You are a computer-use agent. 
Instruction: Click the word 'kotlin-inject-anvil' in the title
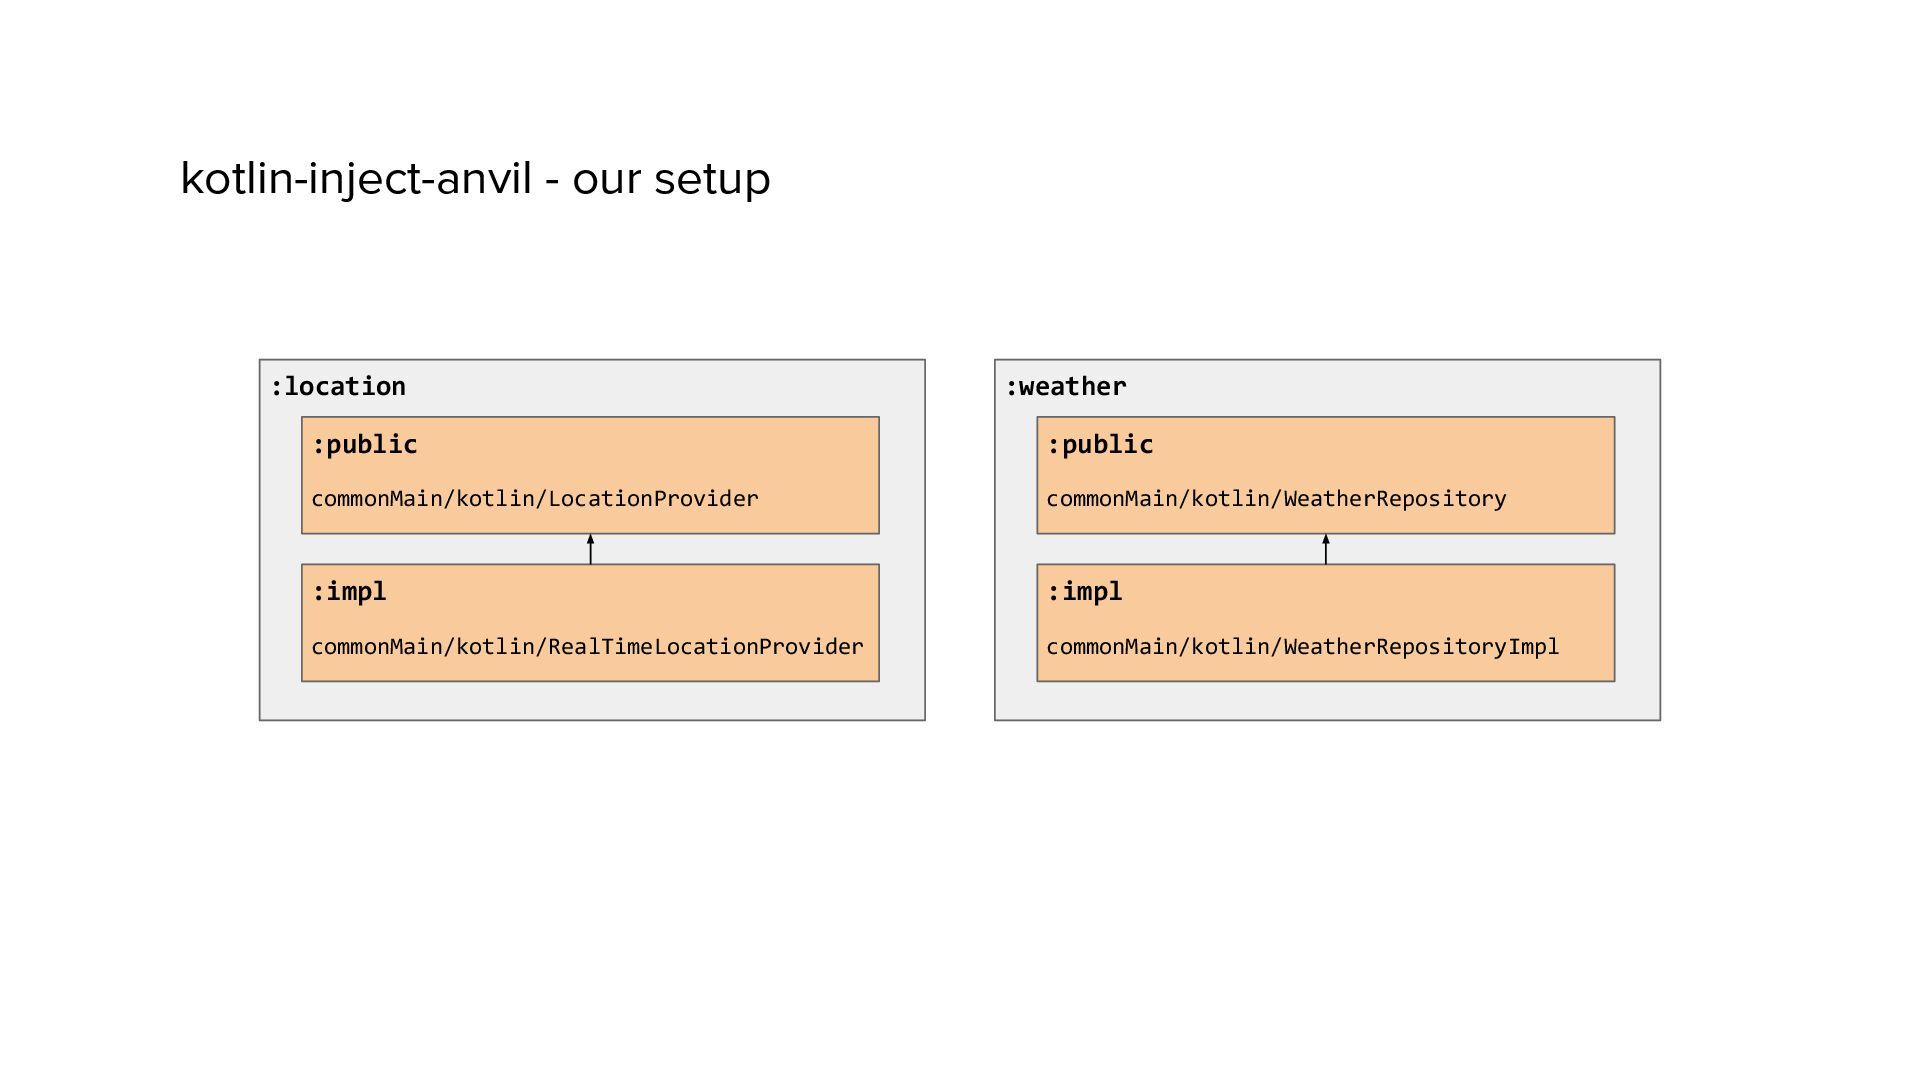tap(356, 179)
